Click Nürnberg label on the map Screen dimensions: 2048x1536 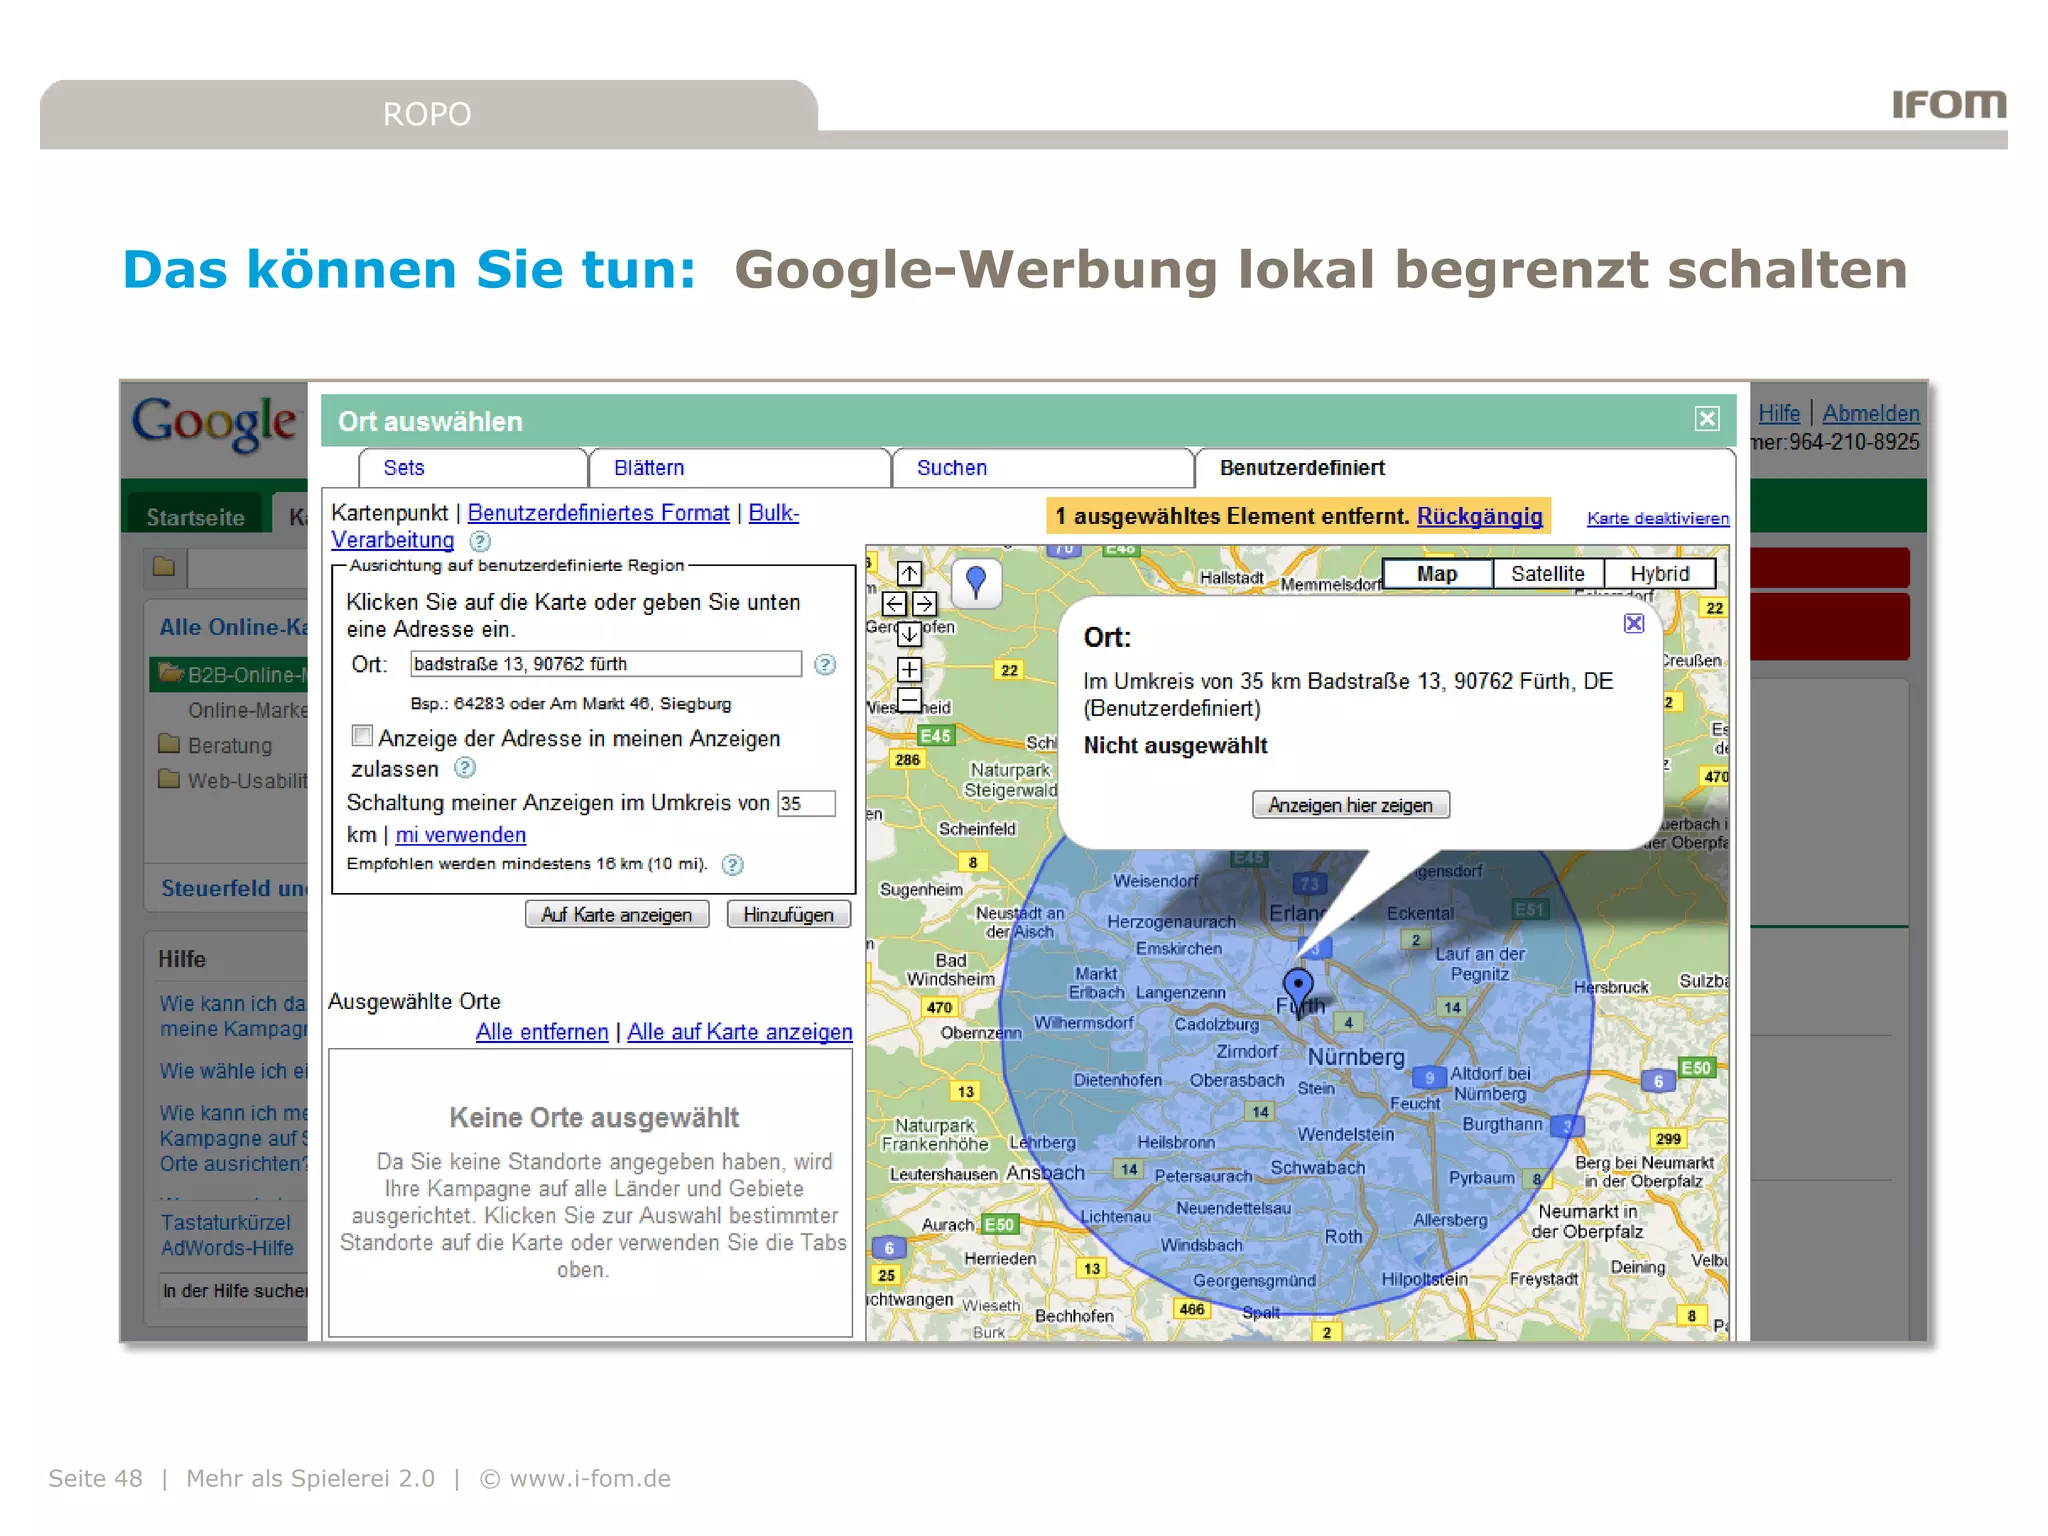[1356, 1057]
